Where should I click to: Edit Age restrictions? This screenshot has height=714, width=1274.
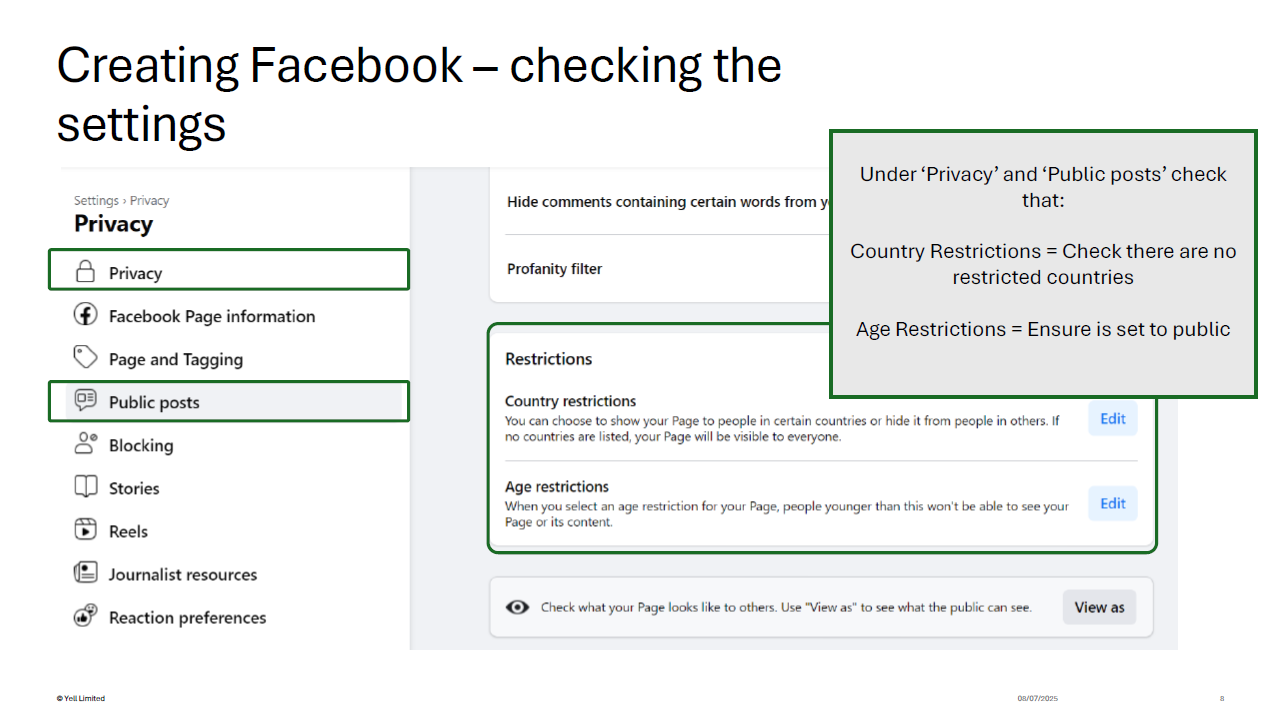coord(1113,504)
